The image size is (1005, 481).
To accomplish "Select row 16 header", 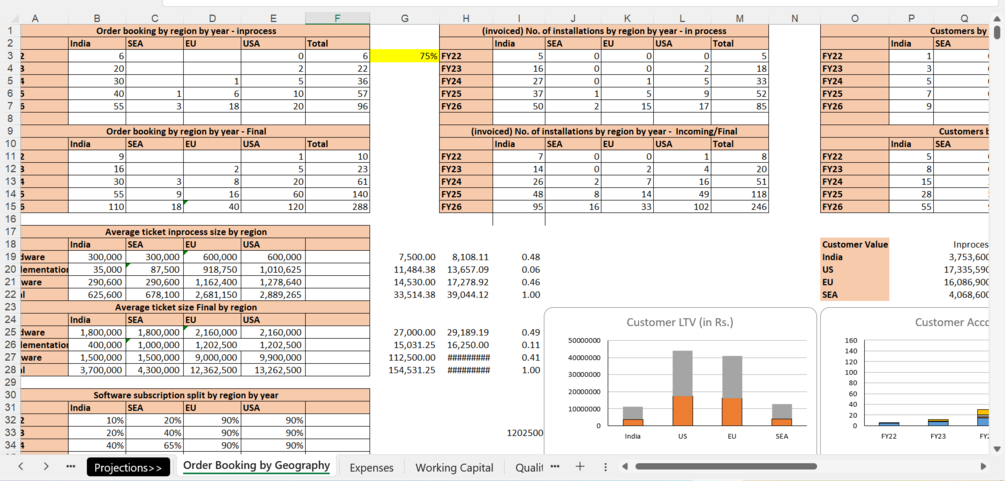I will 10,219.
